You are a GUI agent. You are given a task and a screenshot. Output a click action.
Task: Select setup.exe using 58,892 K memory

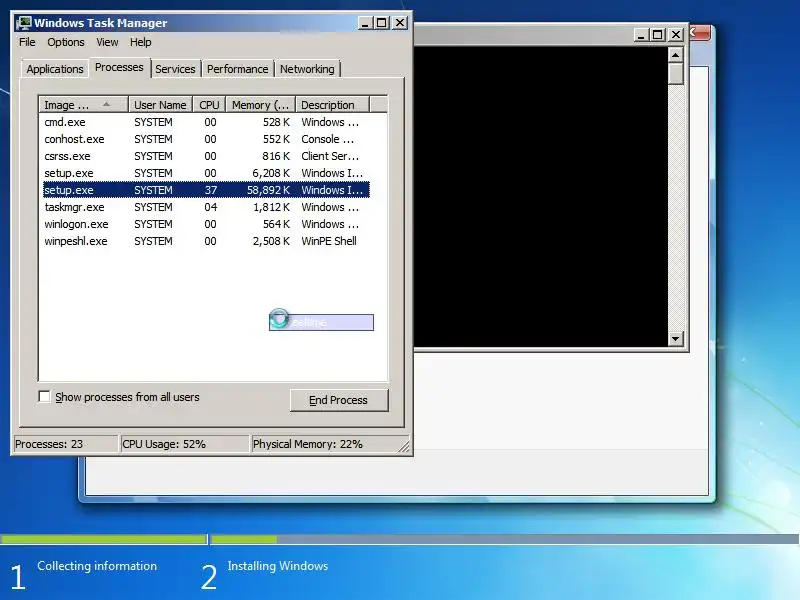[206, 190]
